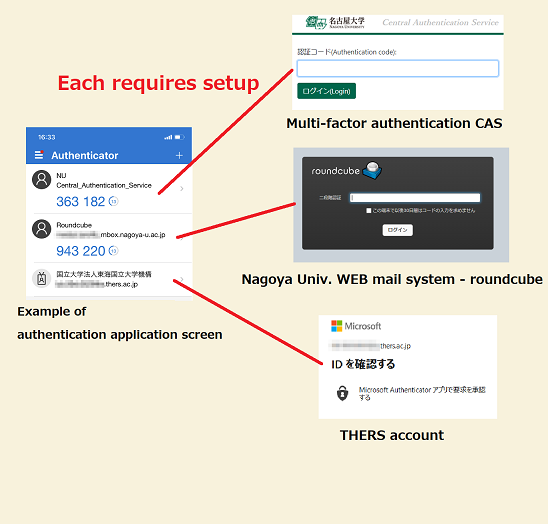This screenshot has height=524, width=548.
Task: Click Nagoya Univ. WEB mail system caption
Action: 392,279
